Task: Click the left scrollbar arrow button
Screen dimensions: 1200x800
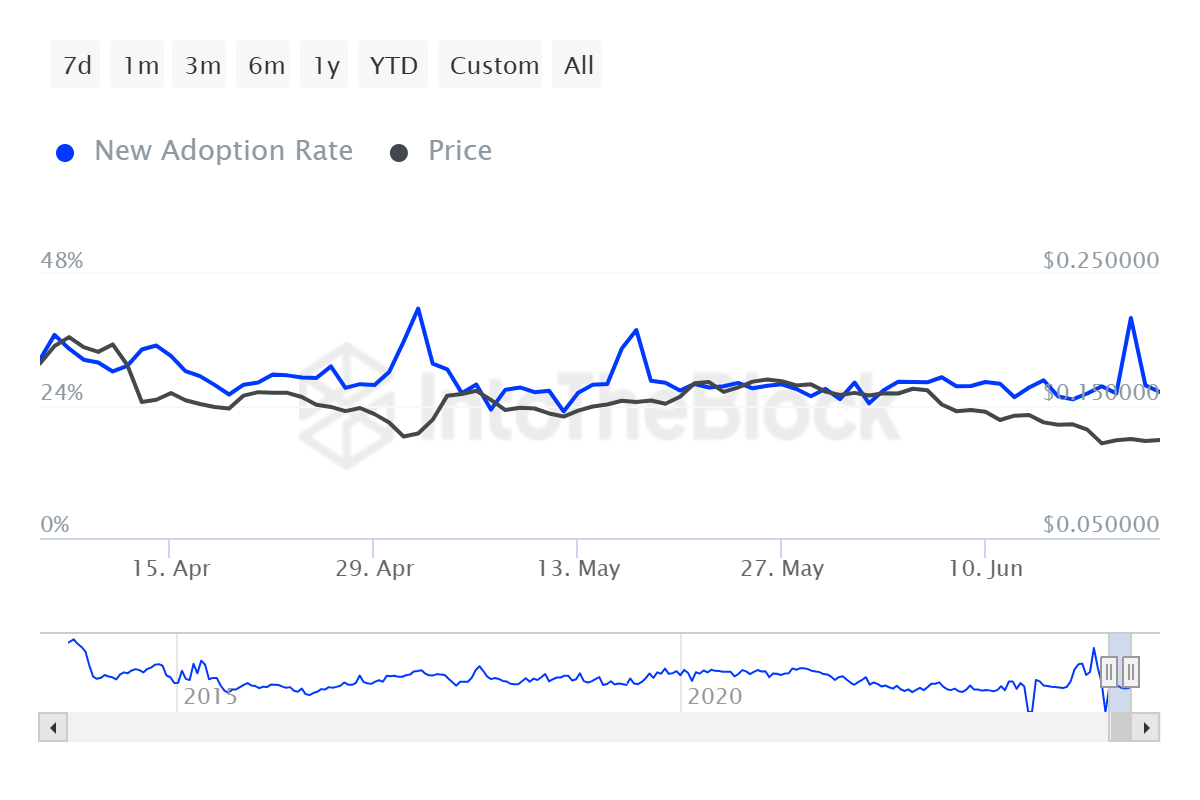Action: point(53,727)
